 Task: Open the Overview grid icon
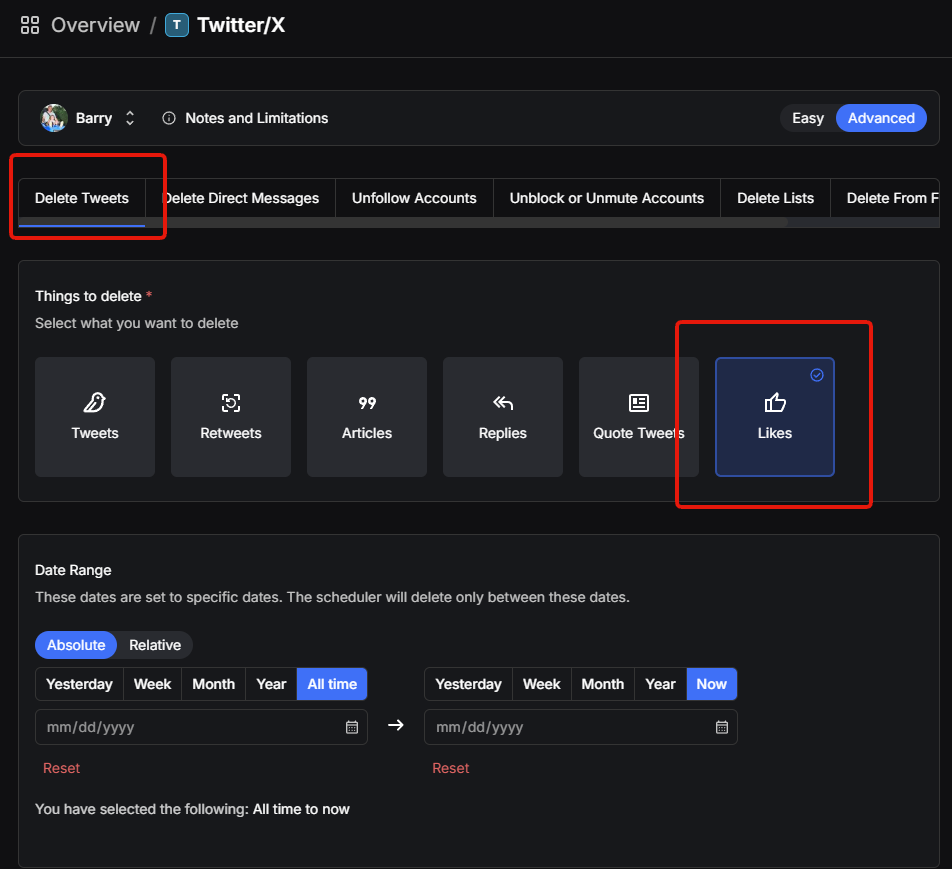(30, 25)
